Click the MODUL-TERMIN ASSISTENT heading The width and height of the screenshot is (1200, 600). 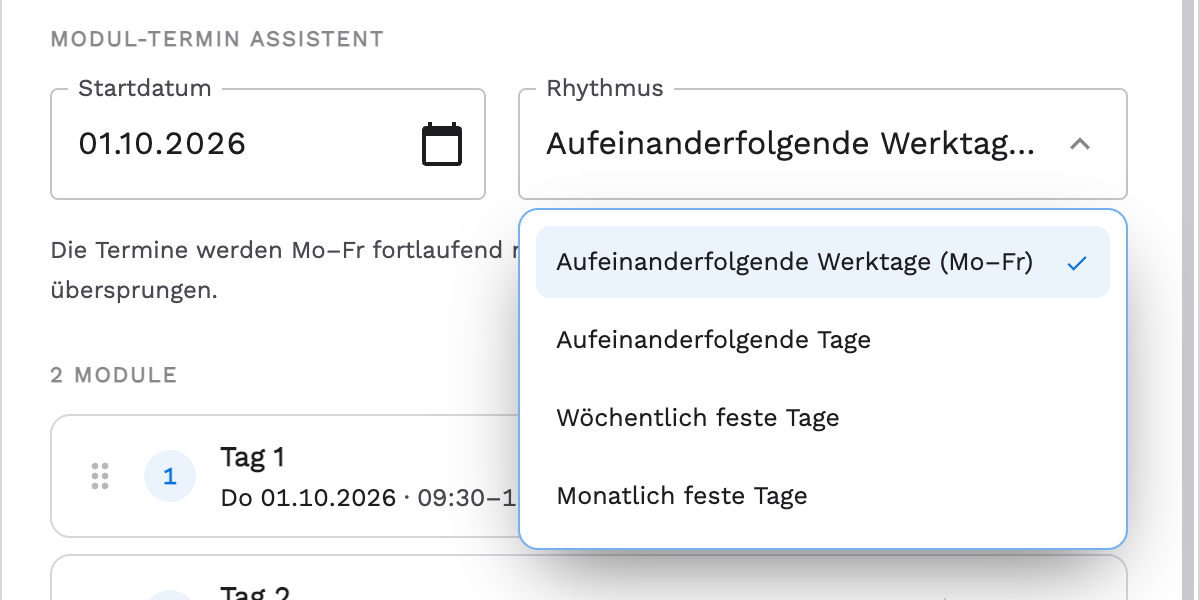tap(217, 40)
